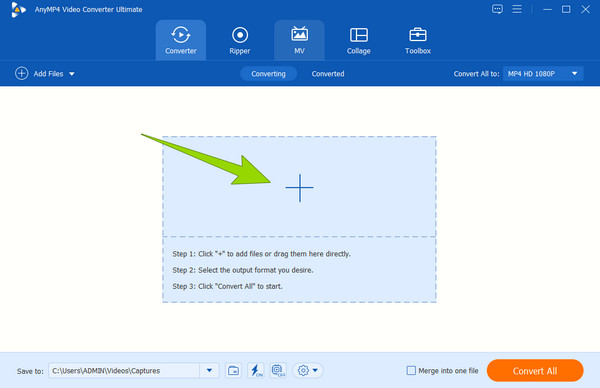600x388 pixels.
Task: Enable Merge into one file checkbox
Action: point(411,370)
